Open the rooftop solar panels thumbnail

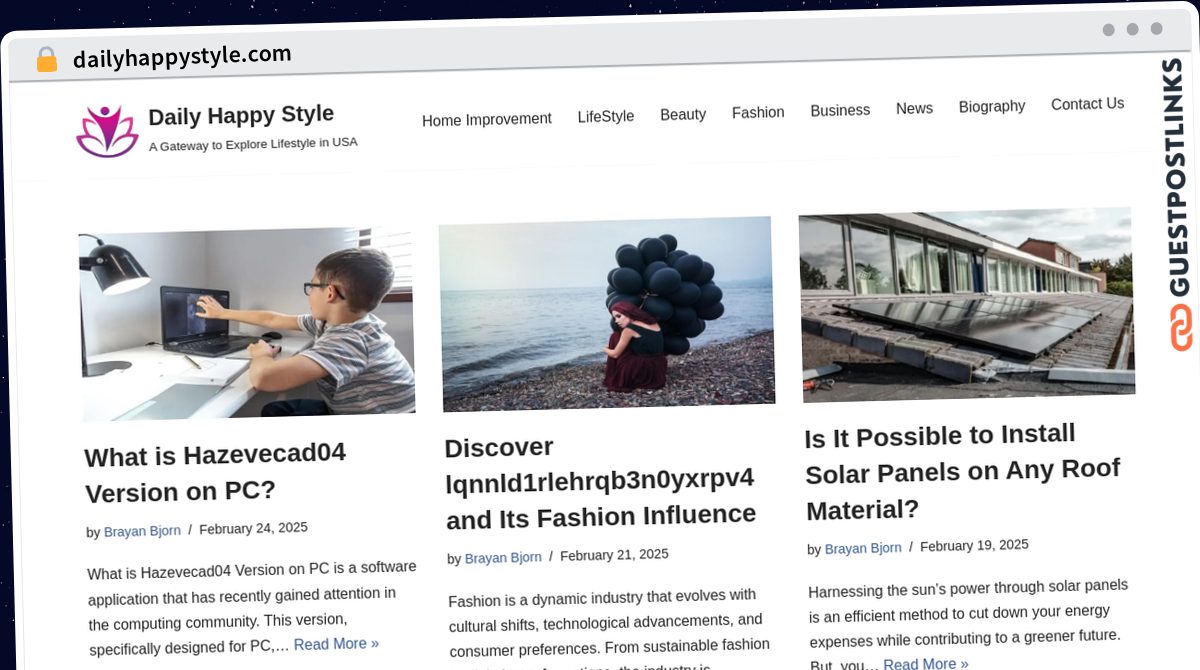point(967,303)
